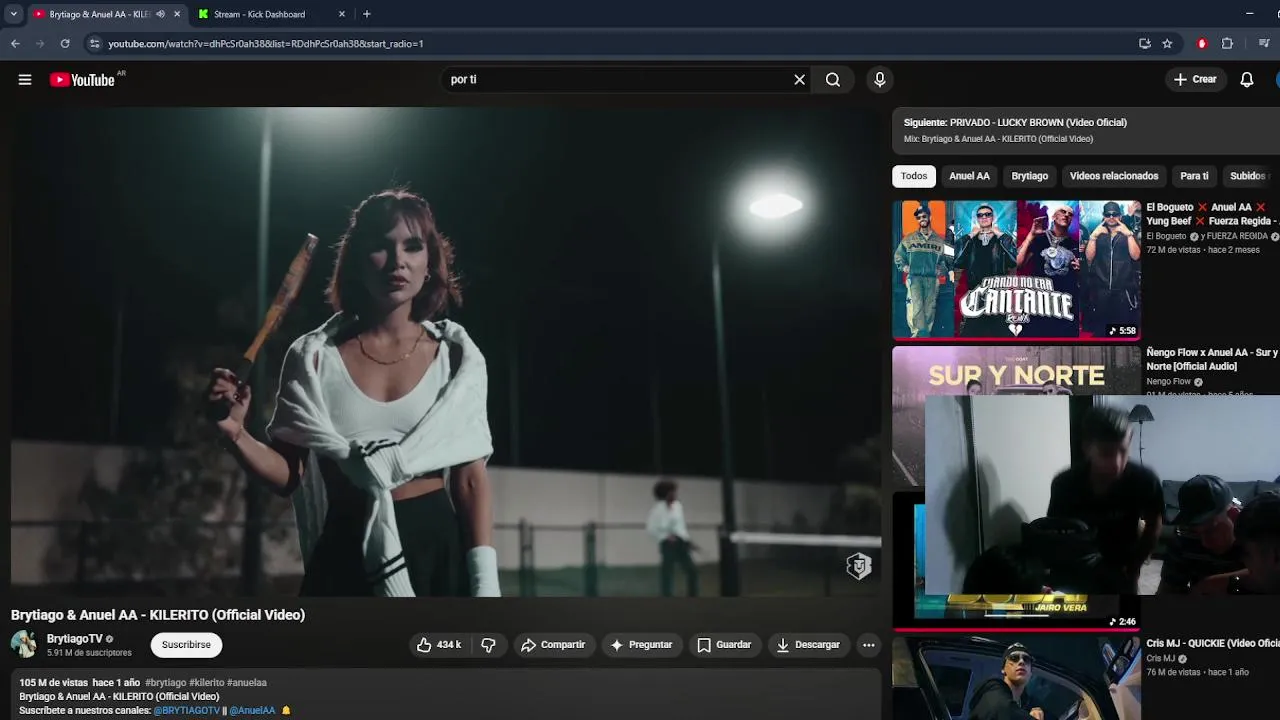Select the Brytiago filter chip

(1030, 176)
